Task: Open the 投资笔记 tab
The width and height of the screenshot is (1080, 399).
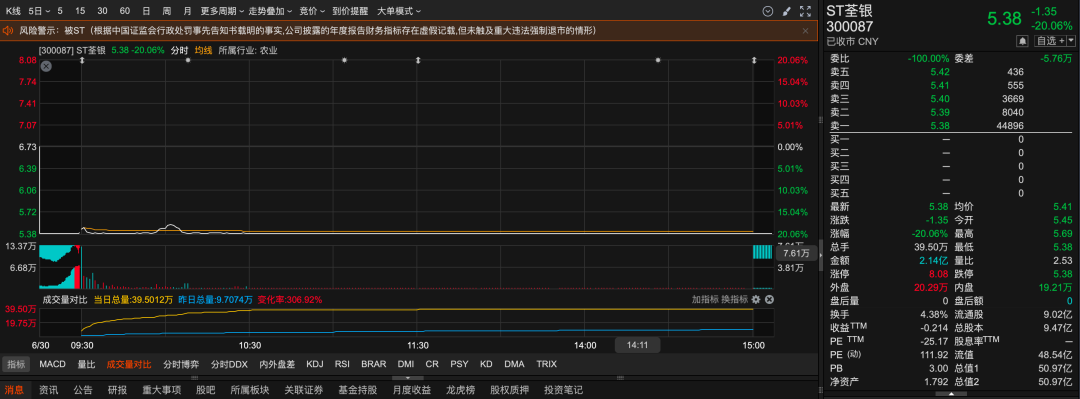Action: (563, 390)
